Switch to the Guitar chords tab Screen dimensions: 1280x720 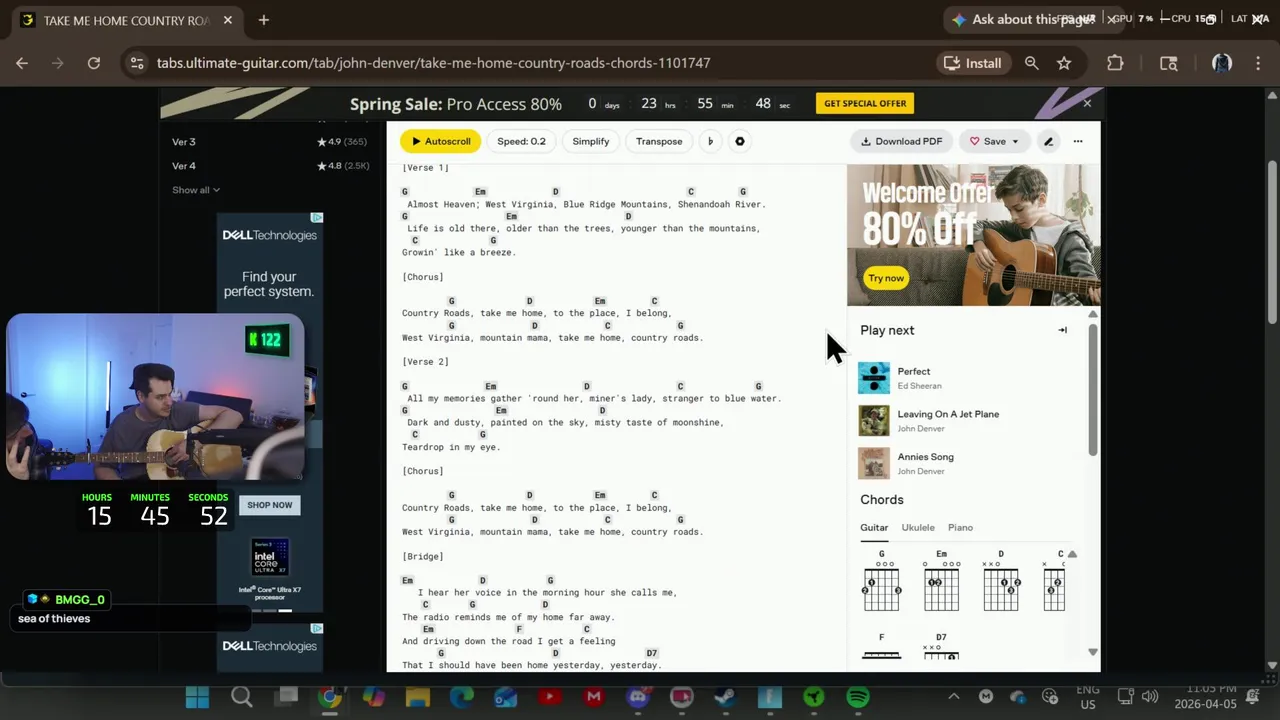pos(874,528)
